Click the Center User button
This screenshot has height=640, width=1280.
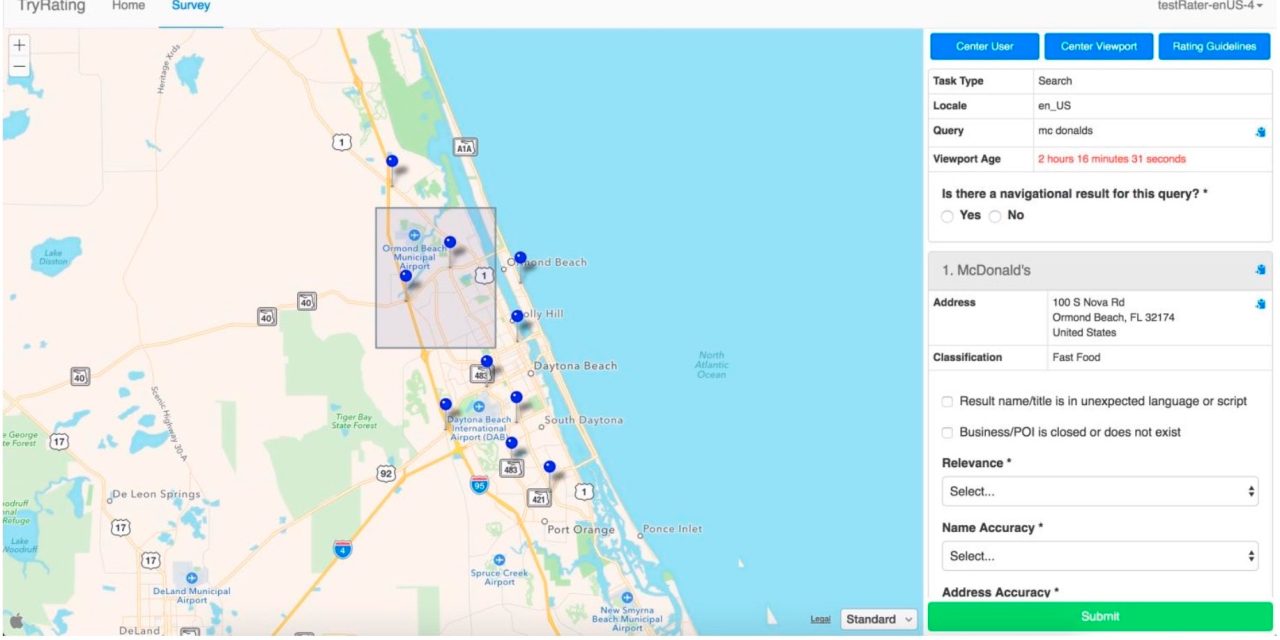pyautogui.click(x=984, y=46)
